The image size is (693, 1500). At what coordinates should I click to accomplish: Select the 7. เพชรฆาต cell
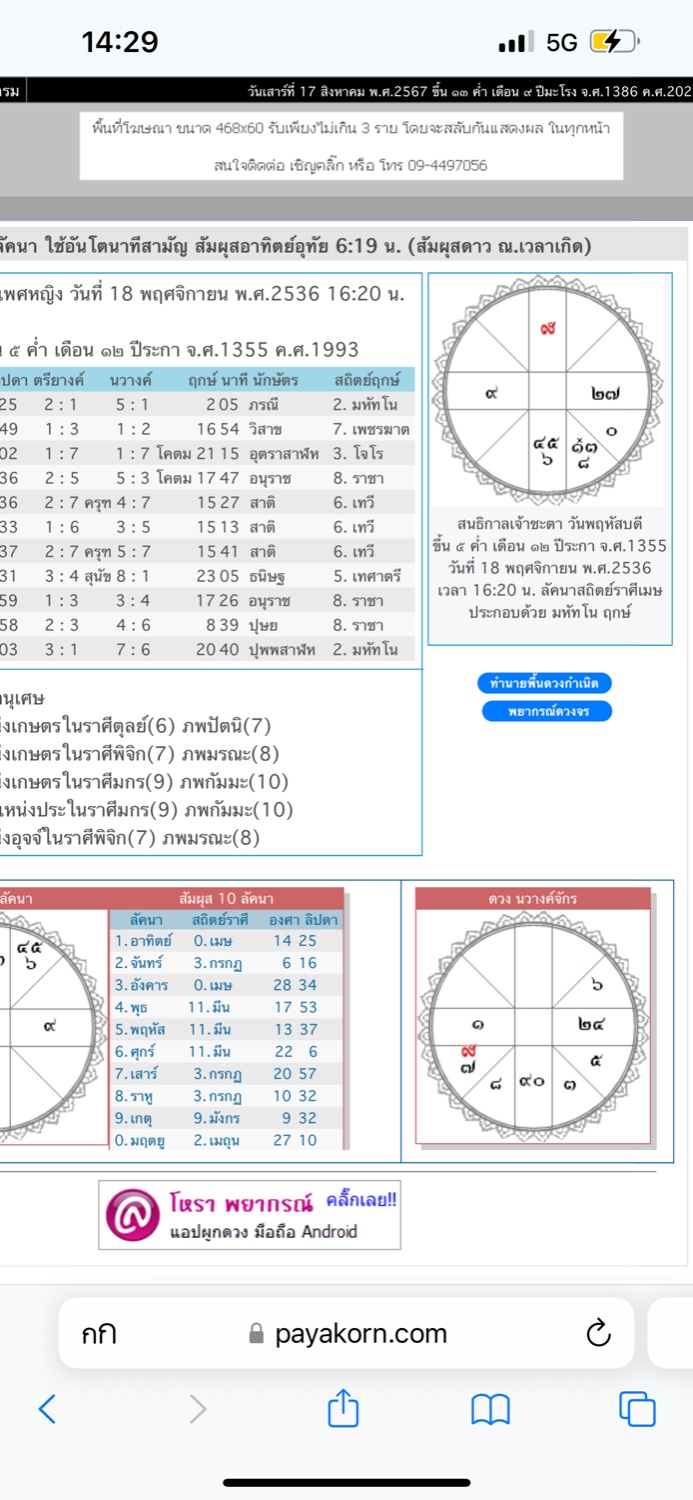click(x=373, y=430)
